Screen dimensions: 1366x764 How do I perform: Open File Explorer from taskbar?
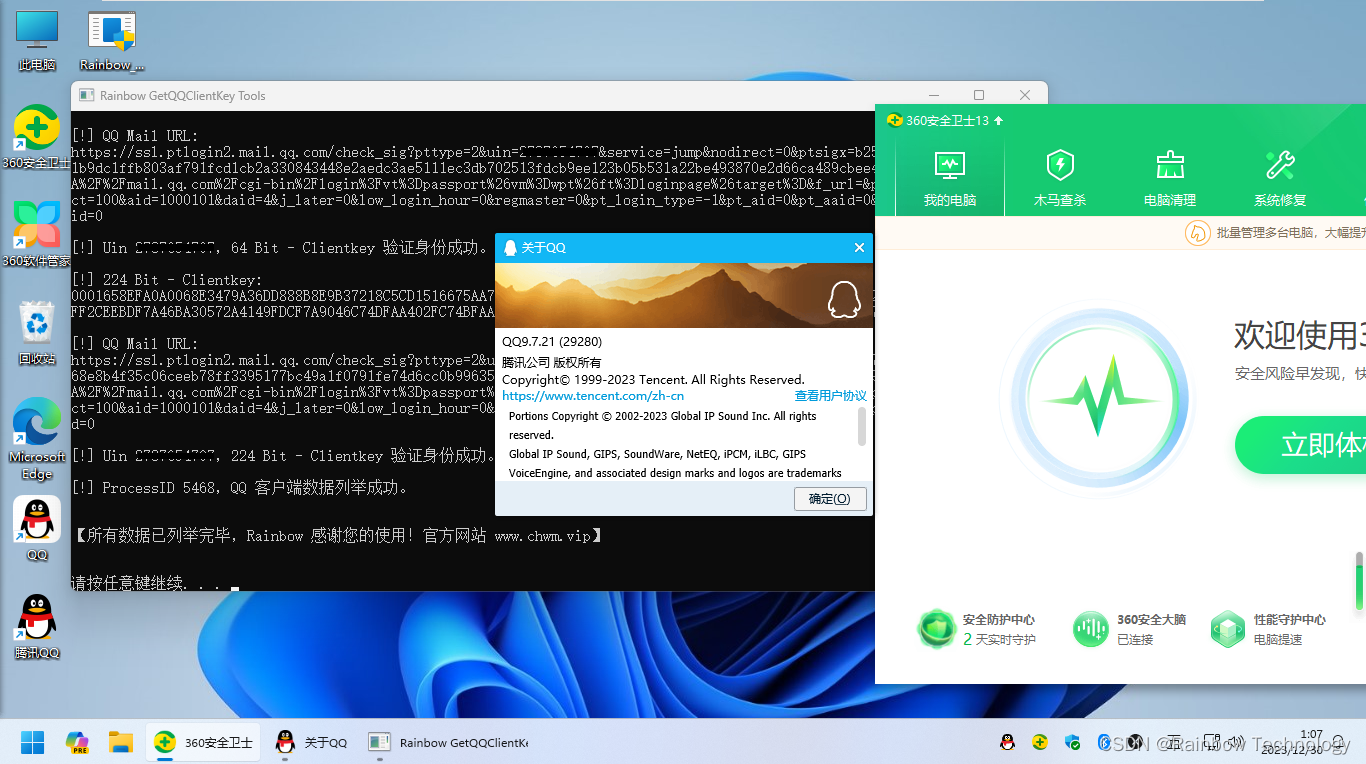click(x=121, y=742)
